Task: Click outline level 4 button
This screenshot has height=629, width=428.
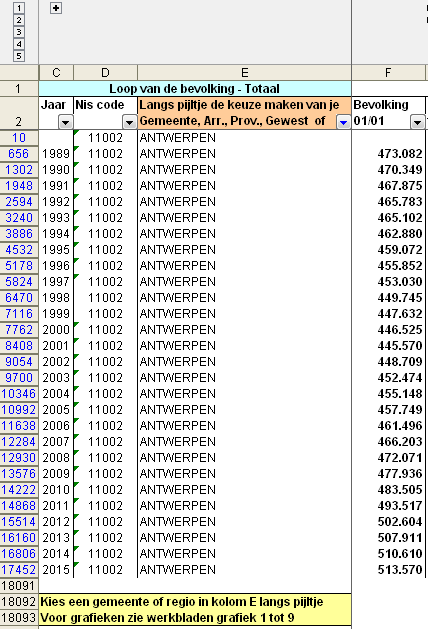Action: pyautogui.click(x=18, y=44)
